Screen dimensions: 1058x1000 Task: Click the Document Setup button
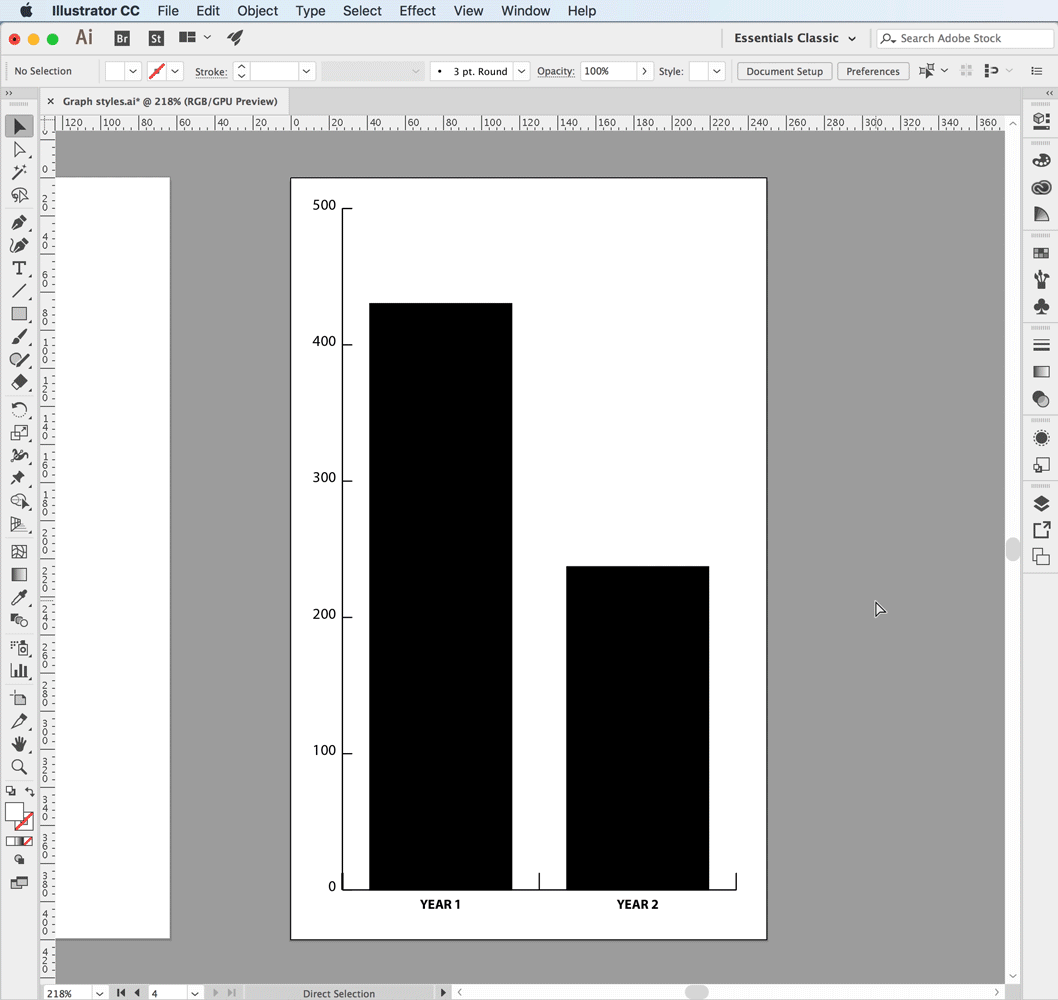point(786,71)
